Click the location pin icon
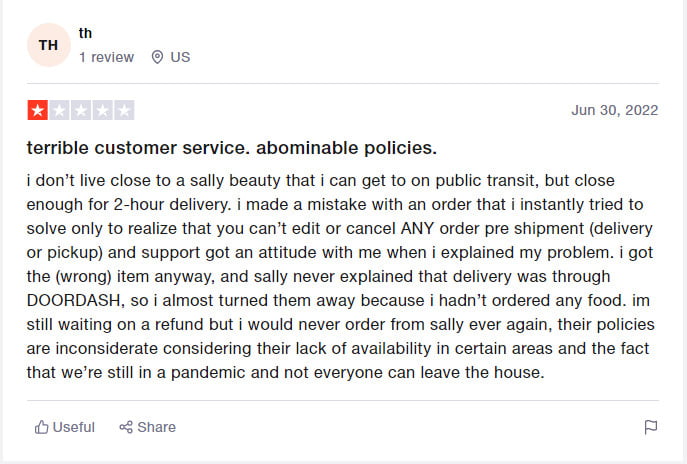 click(x=157, y=57)
